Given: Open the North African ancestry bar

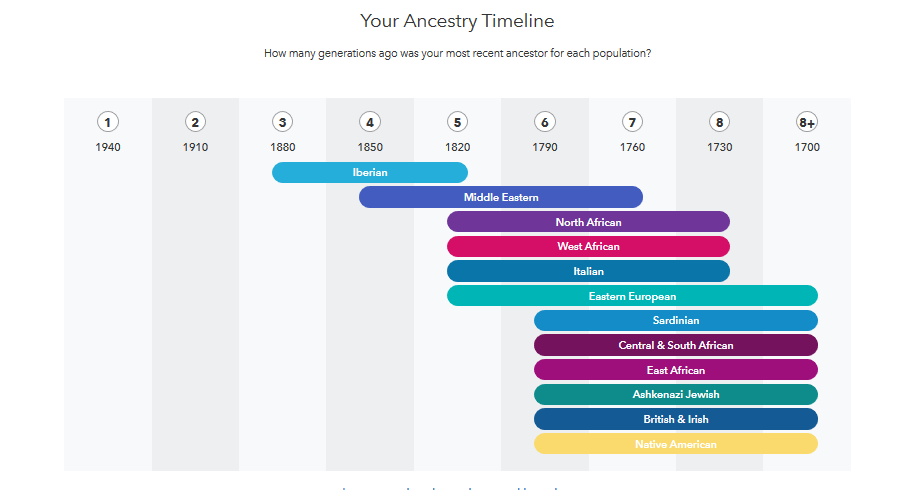Looking at the screenshot, I should point(588,222).
